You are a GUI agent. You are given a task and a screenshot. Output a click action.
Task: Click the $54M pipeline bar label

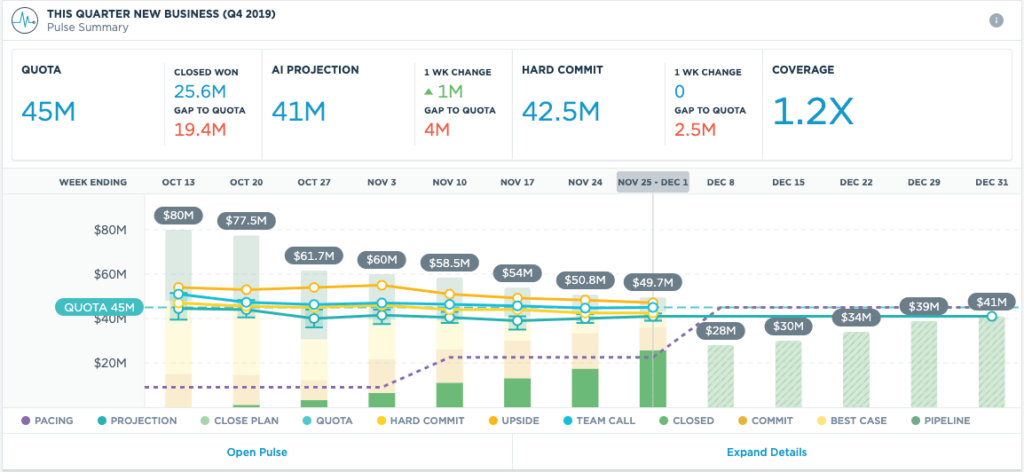pos(517,272)
